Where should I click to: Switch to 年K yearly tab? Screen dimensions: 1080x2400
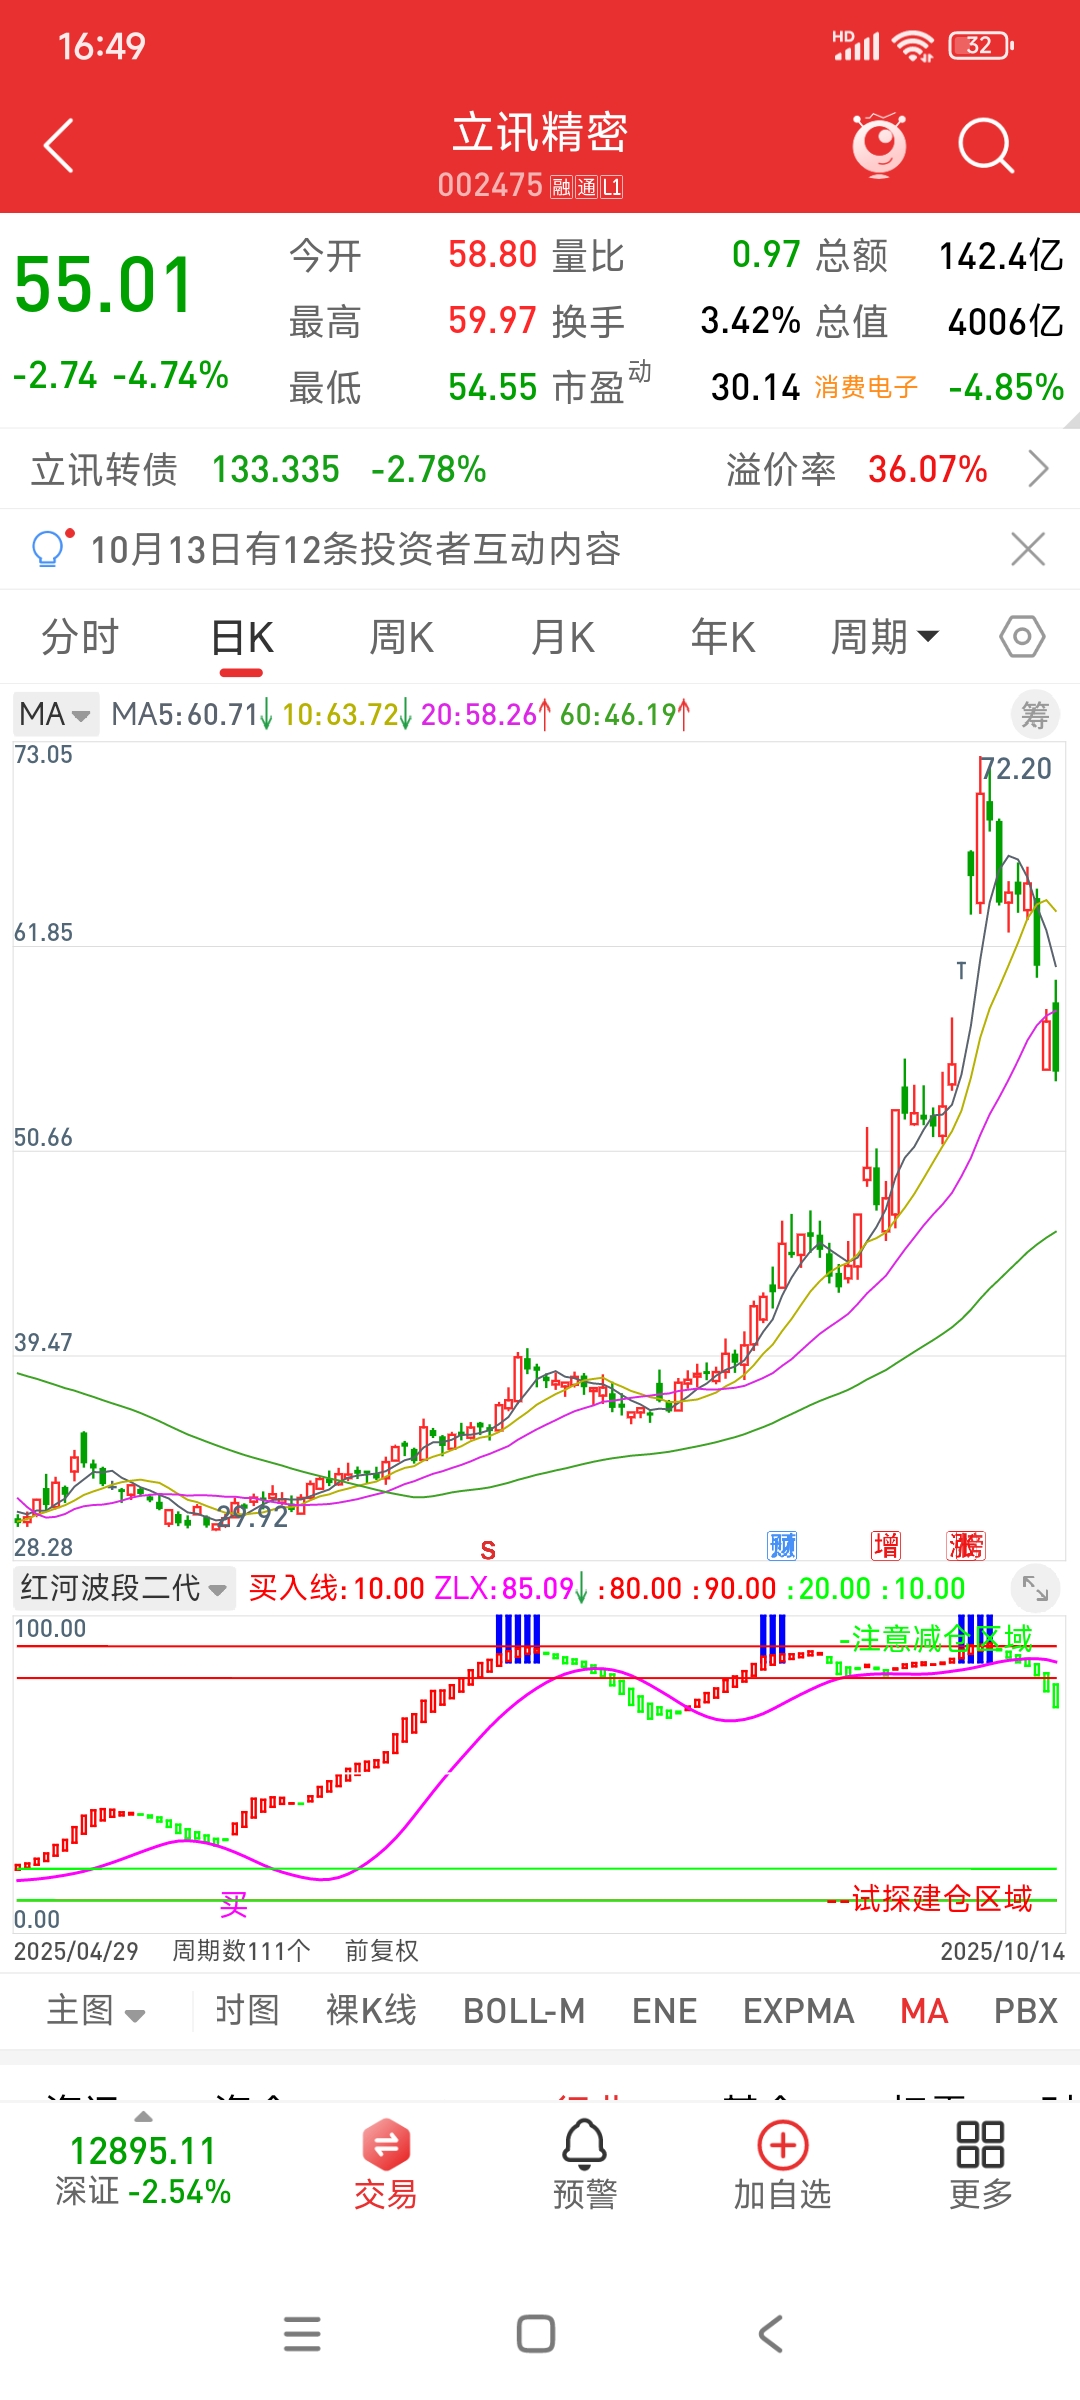point(723,637)
